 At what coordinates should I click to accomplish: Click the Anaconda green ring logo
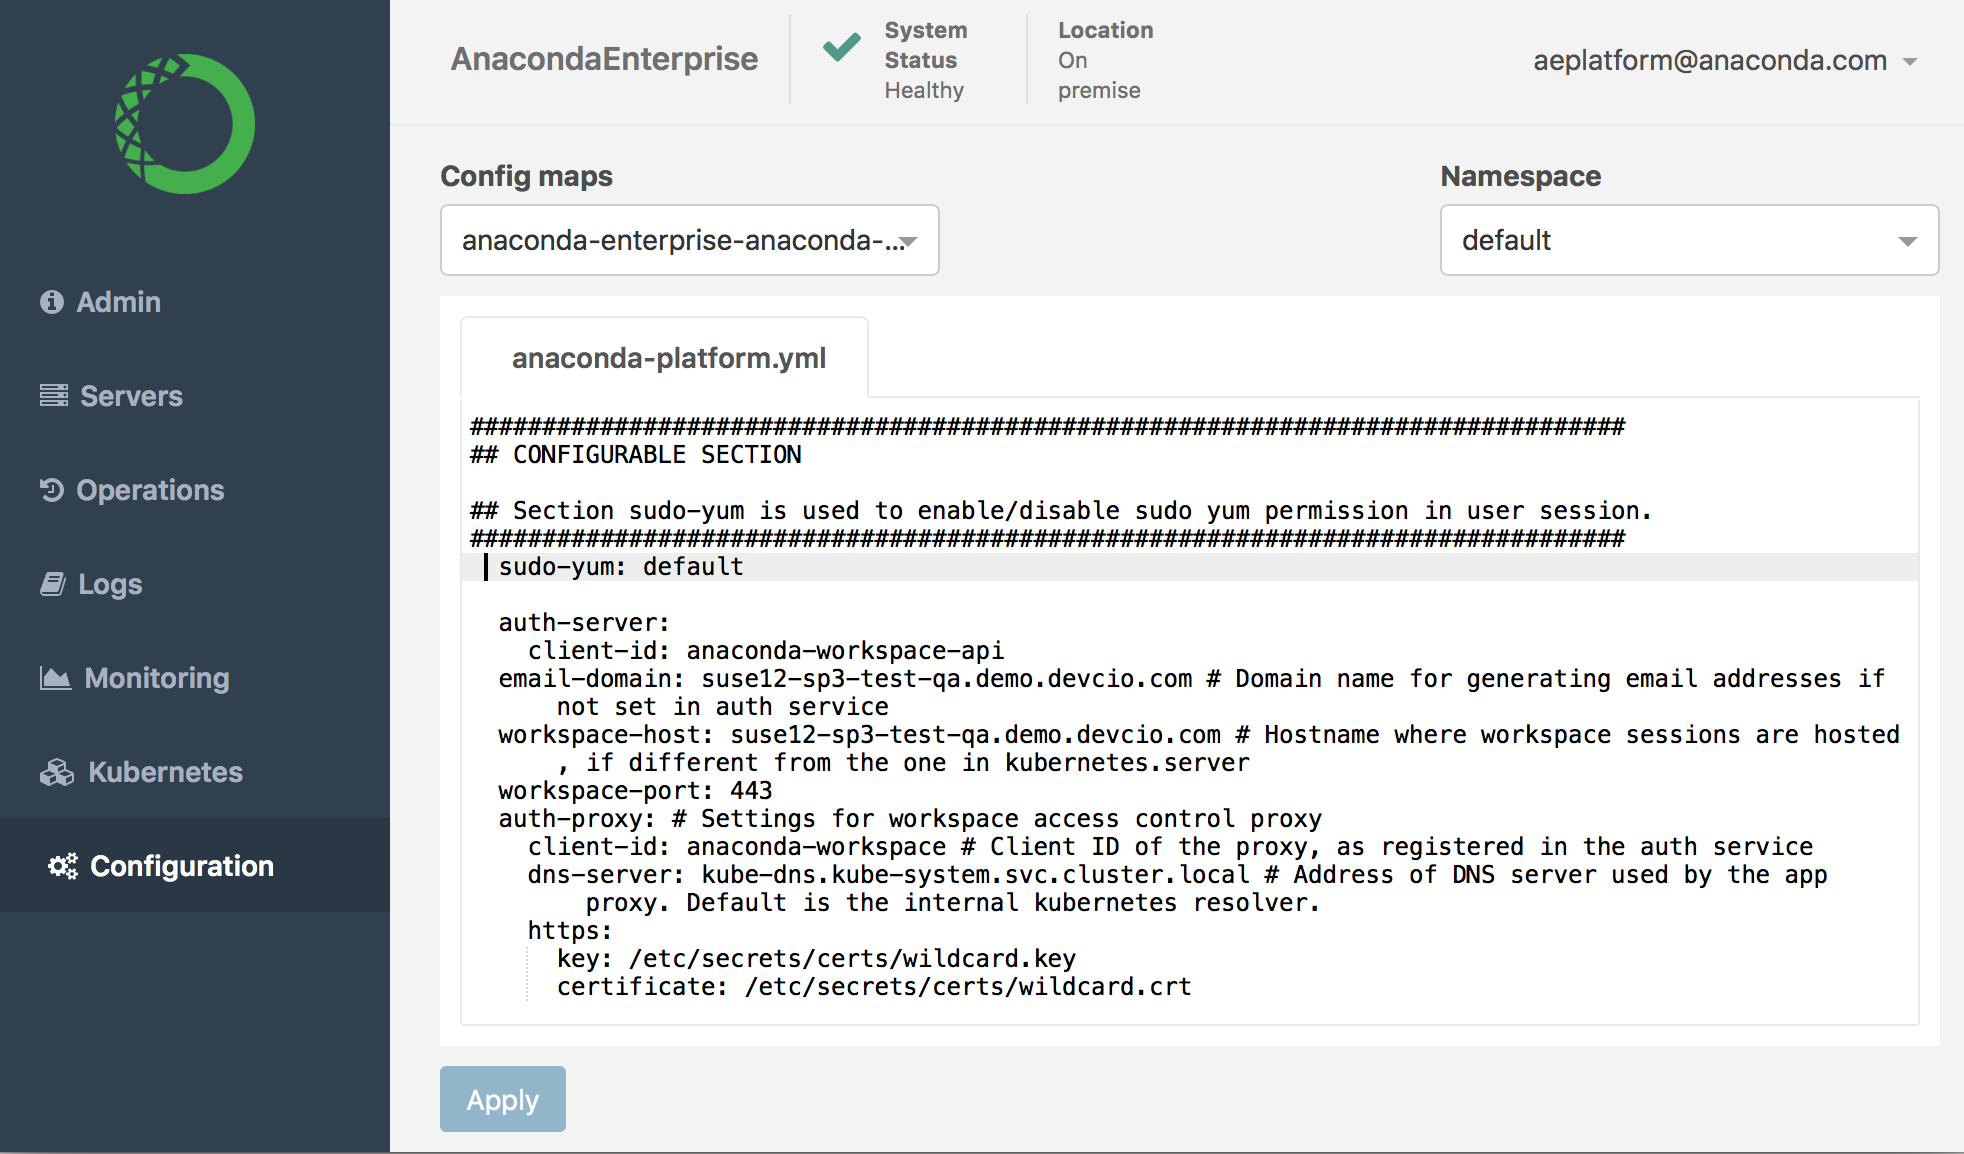click(x=185, y=124)
